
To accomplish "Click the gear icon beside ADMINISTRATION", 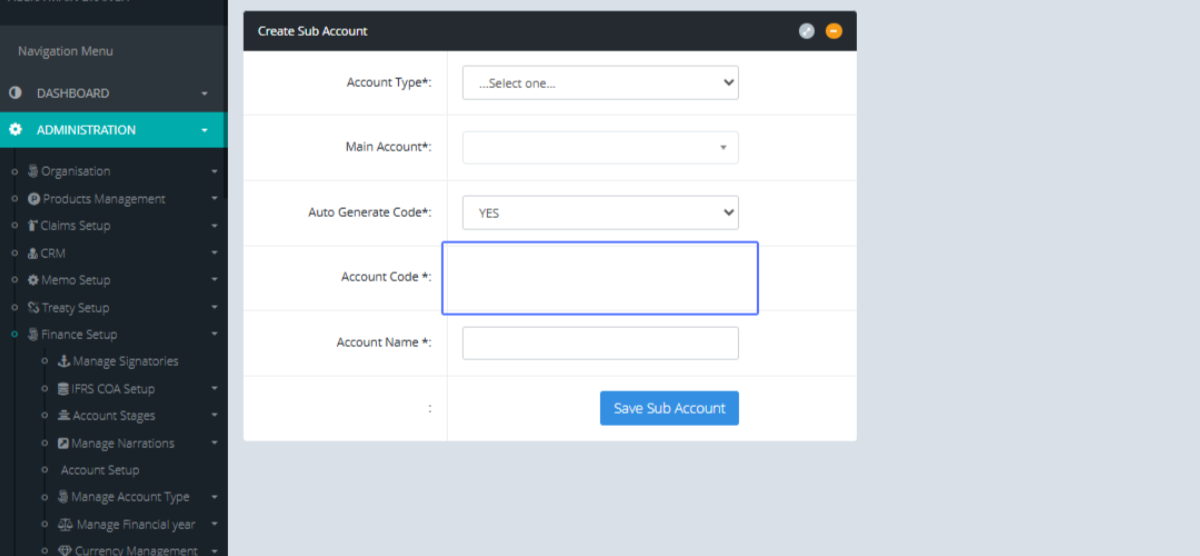I will [x=15, y=130].
